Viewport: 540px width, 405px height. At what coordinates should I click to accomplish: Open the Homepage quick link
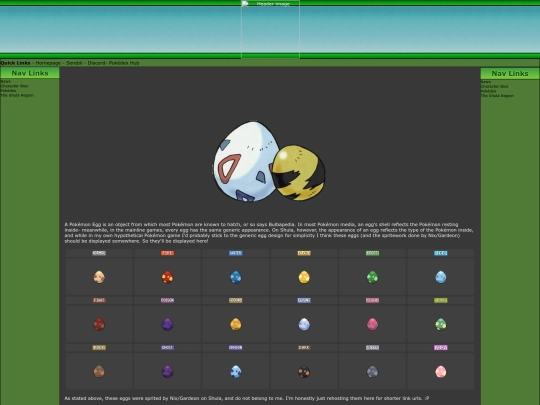(x=48, y=63)
